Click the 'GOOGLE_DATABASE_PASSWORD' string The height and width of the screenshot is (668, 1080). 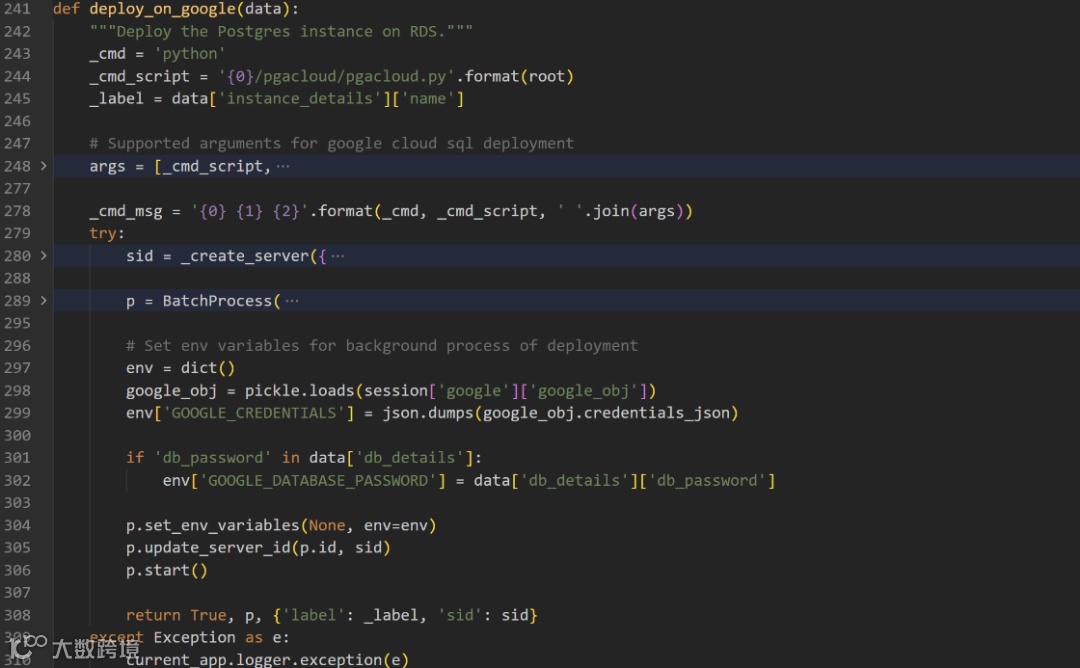[318, 481]
